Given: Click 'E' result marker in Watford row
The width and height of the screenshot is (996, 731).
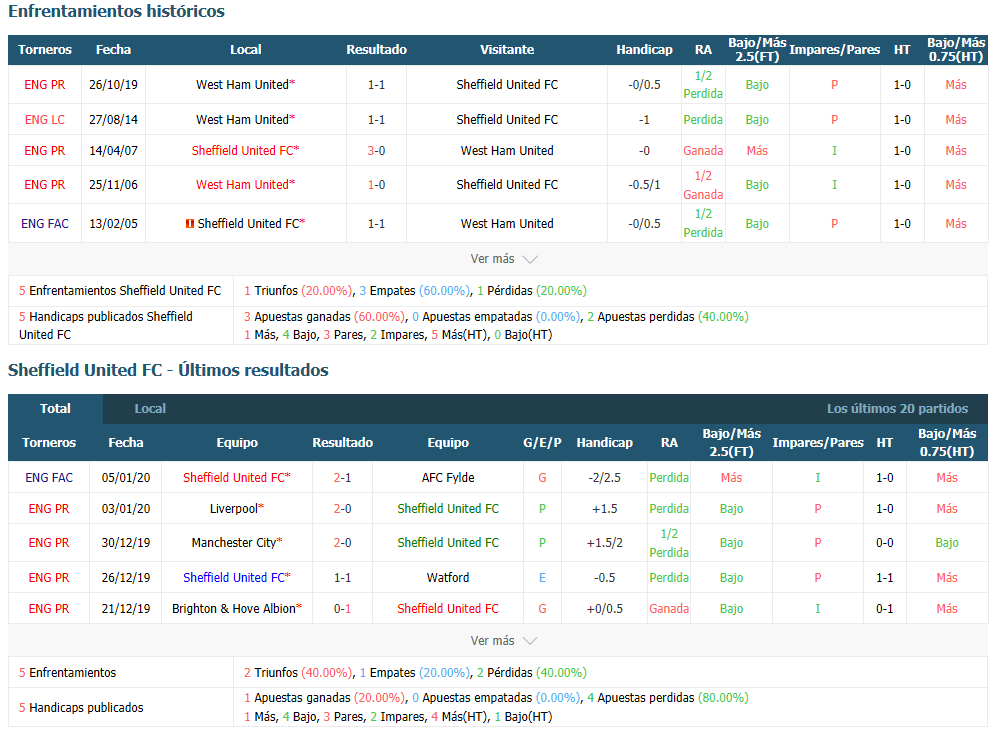Looking at the screenshot, I should pyautogui.click(x=542, y=578).
